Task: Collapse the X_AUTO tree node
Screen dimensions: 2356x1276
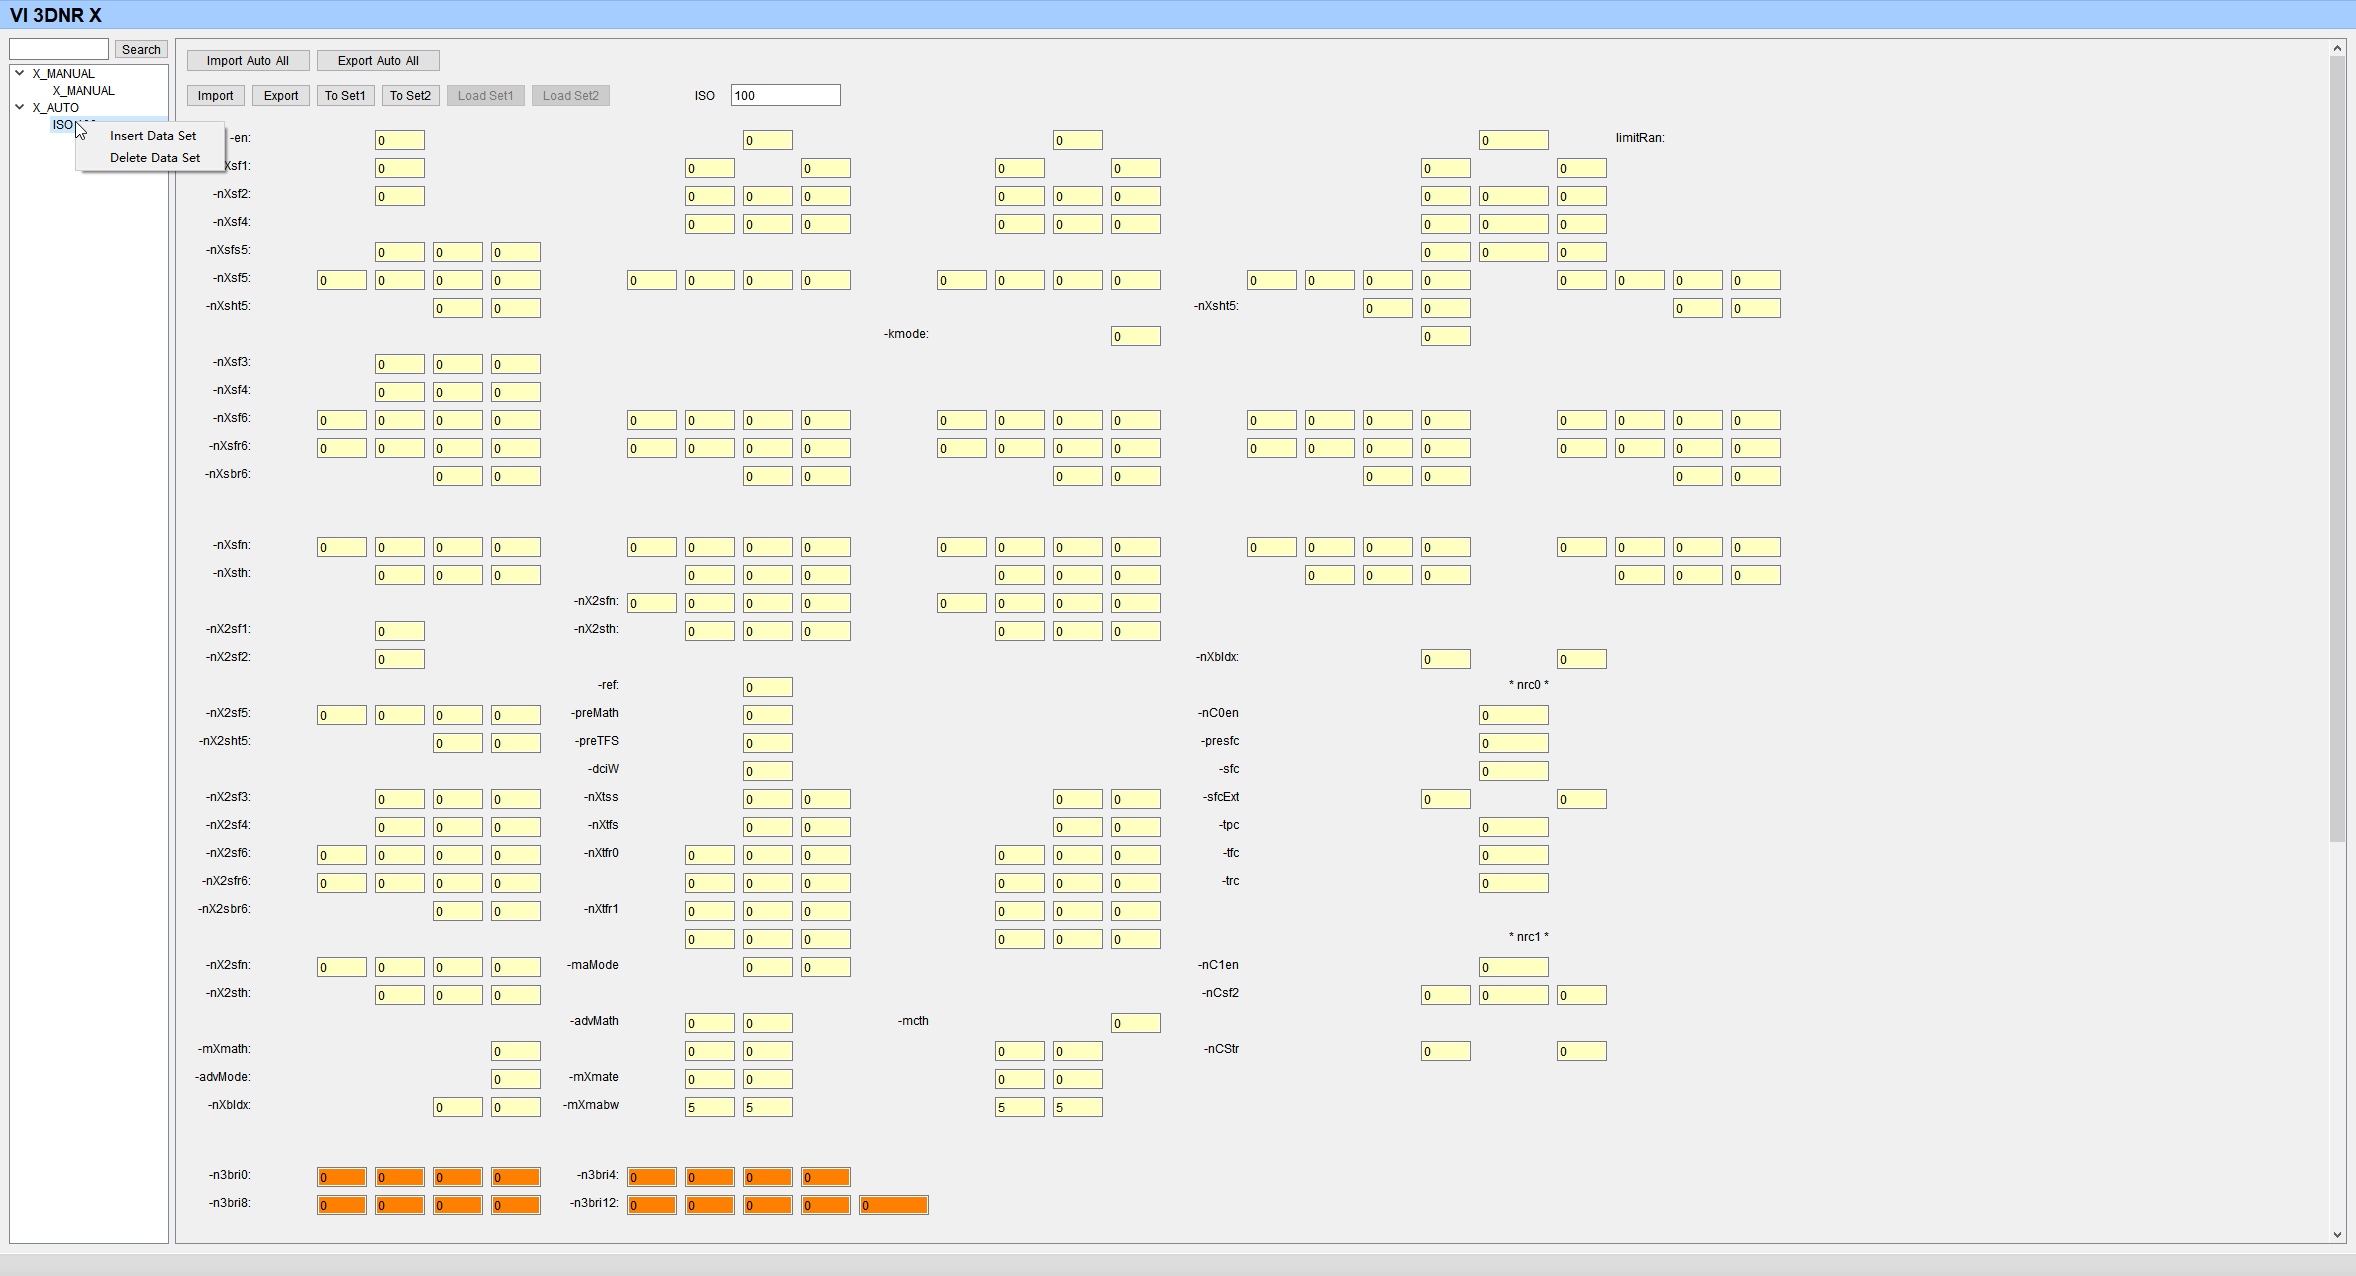Action: pyautogui.click(x=19, y=107)
